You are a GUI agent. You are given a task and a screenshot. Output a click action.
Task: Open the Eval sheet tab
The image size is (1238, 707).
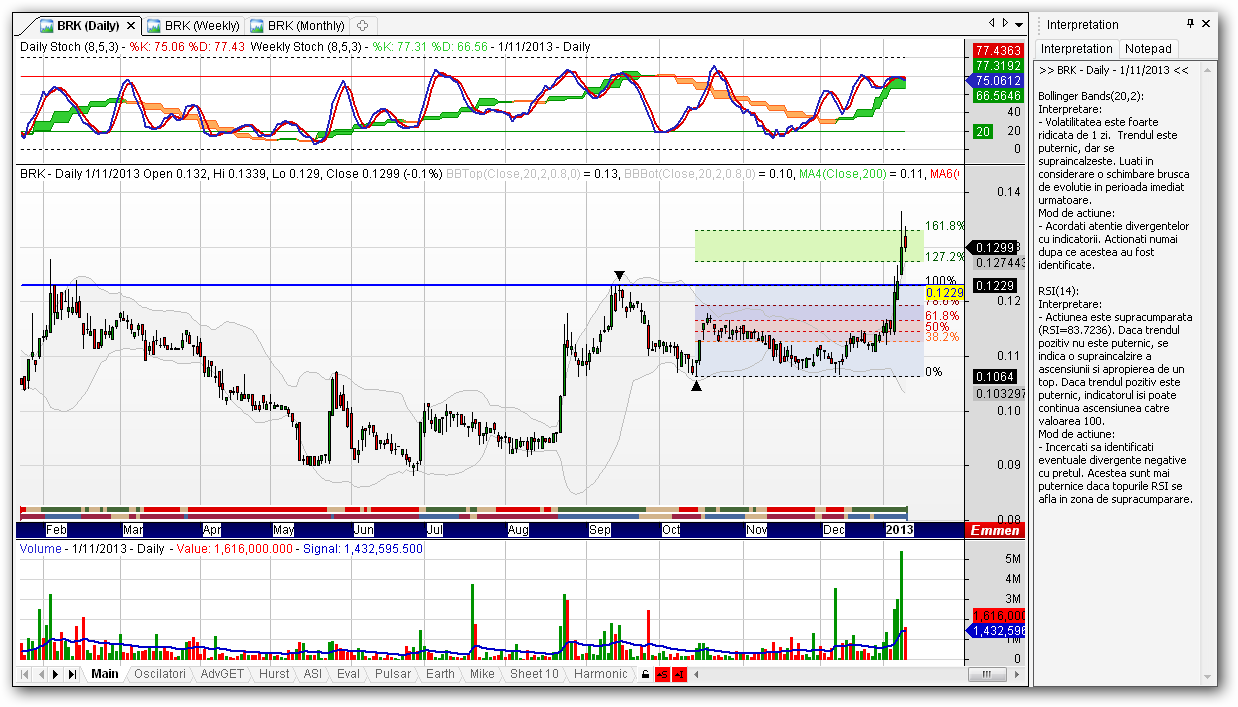click(x=349, y=674)
